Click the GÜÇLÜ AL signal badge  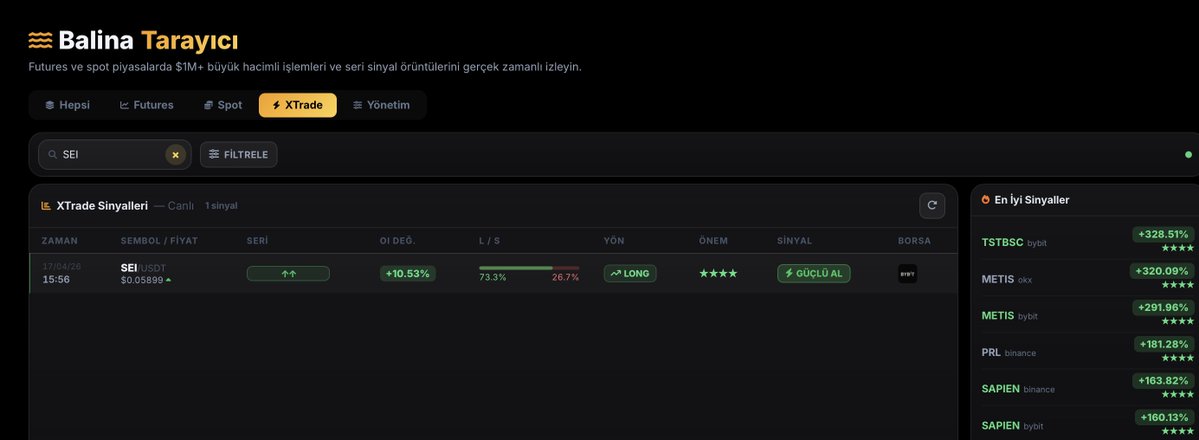click(x=814, y=273)
